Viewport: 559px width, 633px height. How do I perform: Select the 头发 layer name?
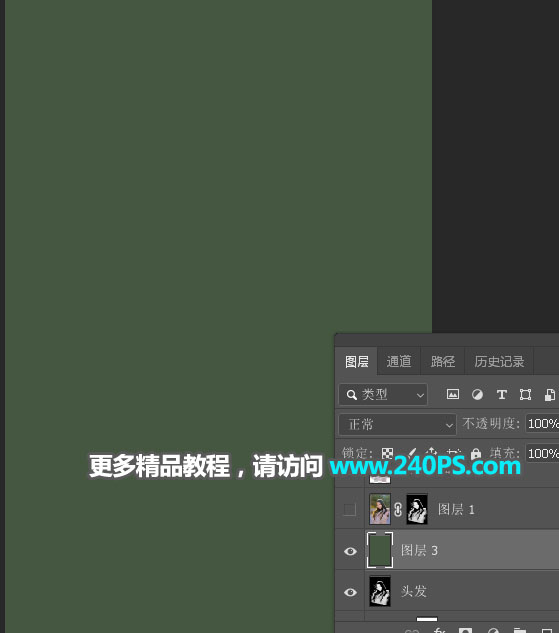[x=414, y=591]
